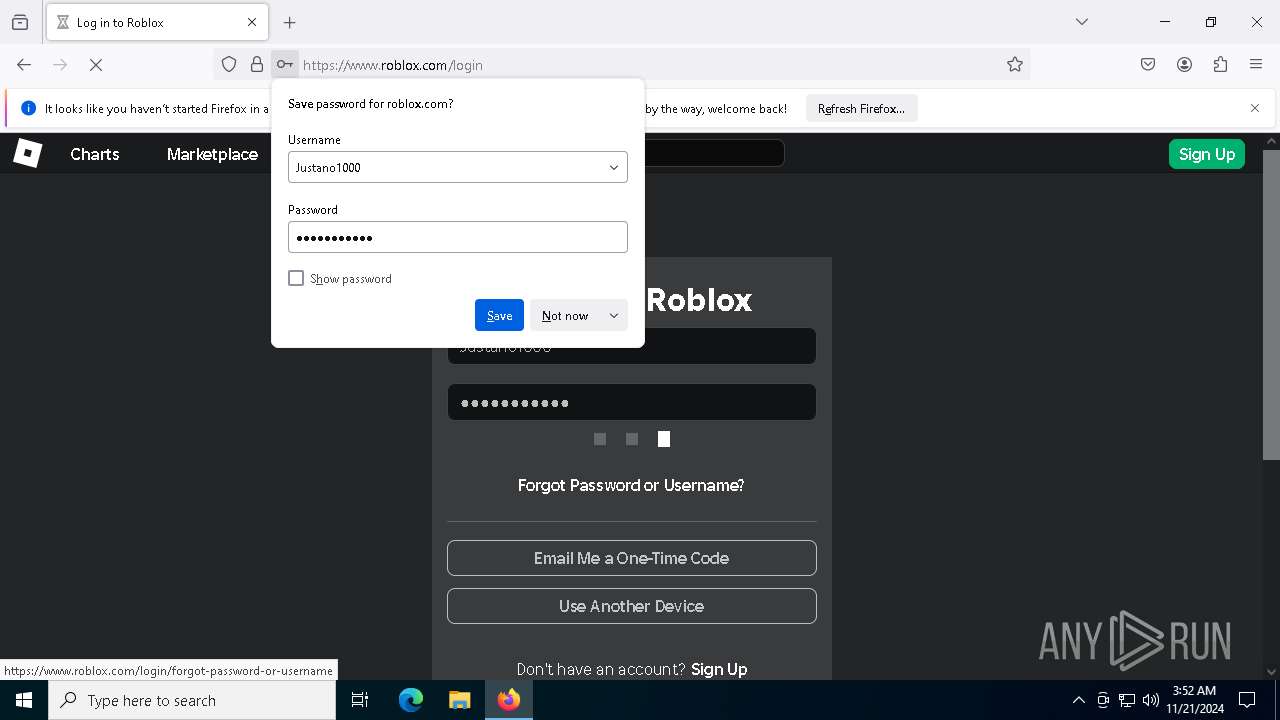
Task: Click the page vertical scrollbar
Action: [x=1271, y=305]
